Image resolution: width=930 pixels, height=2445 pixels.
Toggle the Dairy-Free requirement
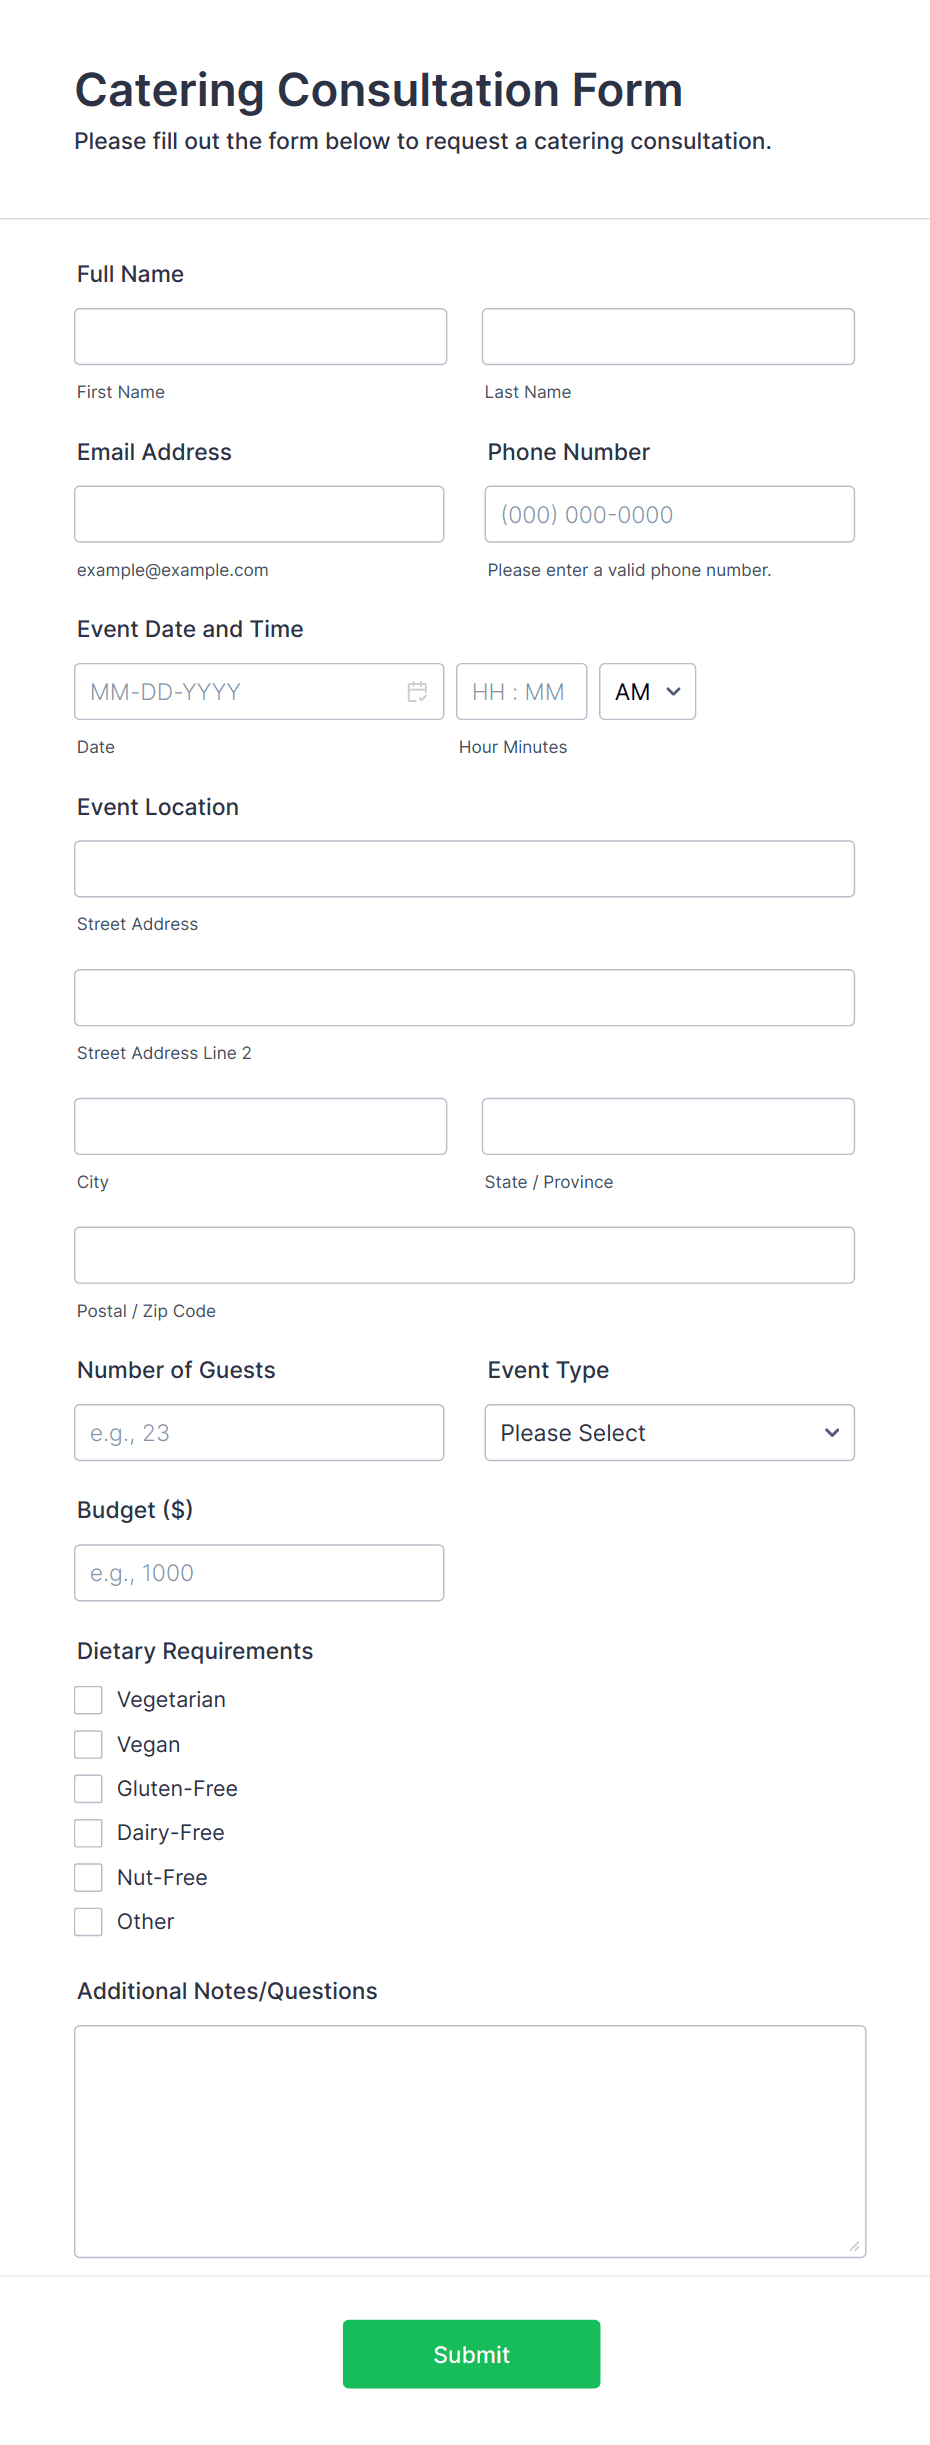coord(88,1832)
